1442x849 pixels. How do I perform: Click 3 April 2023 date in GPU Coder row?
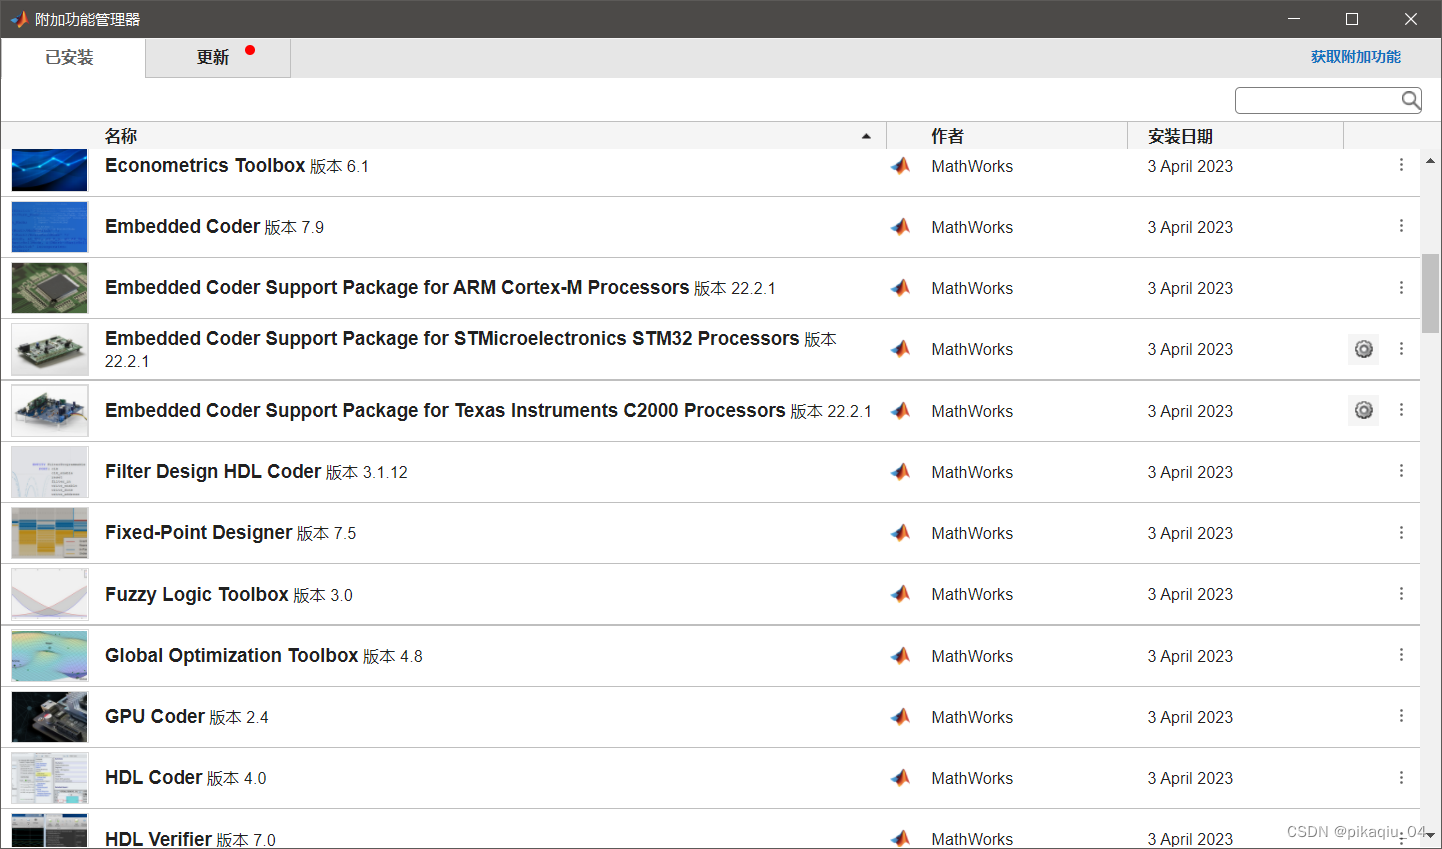(x=1190, y=717)
